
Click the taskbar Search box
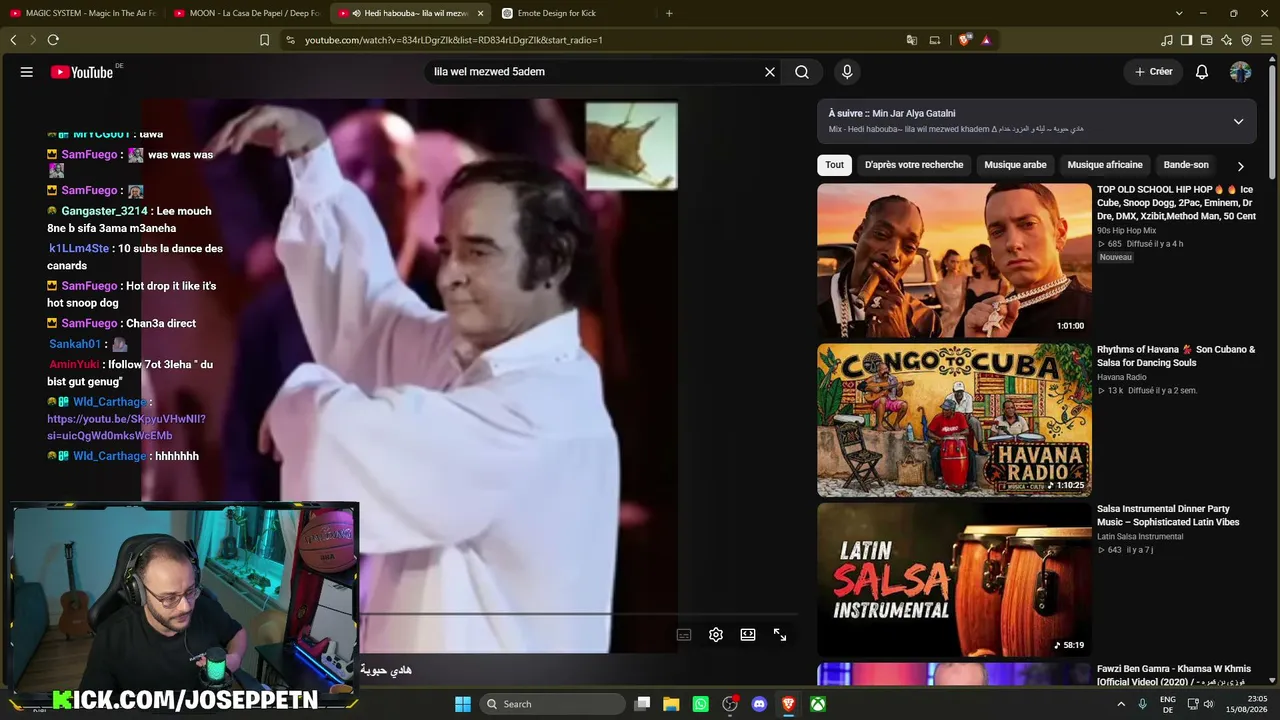click(550, 704)
